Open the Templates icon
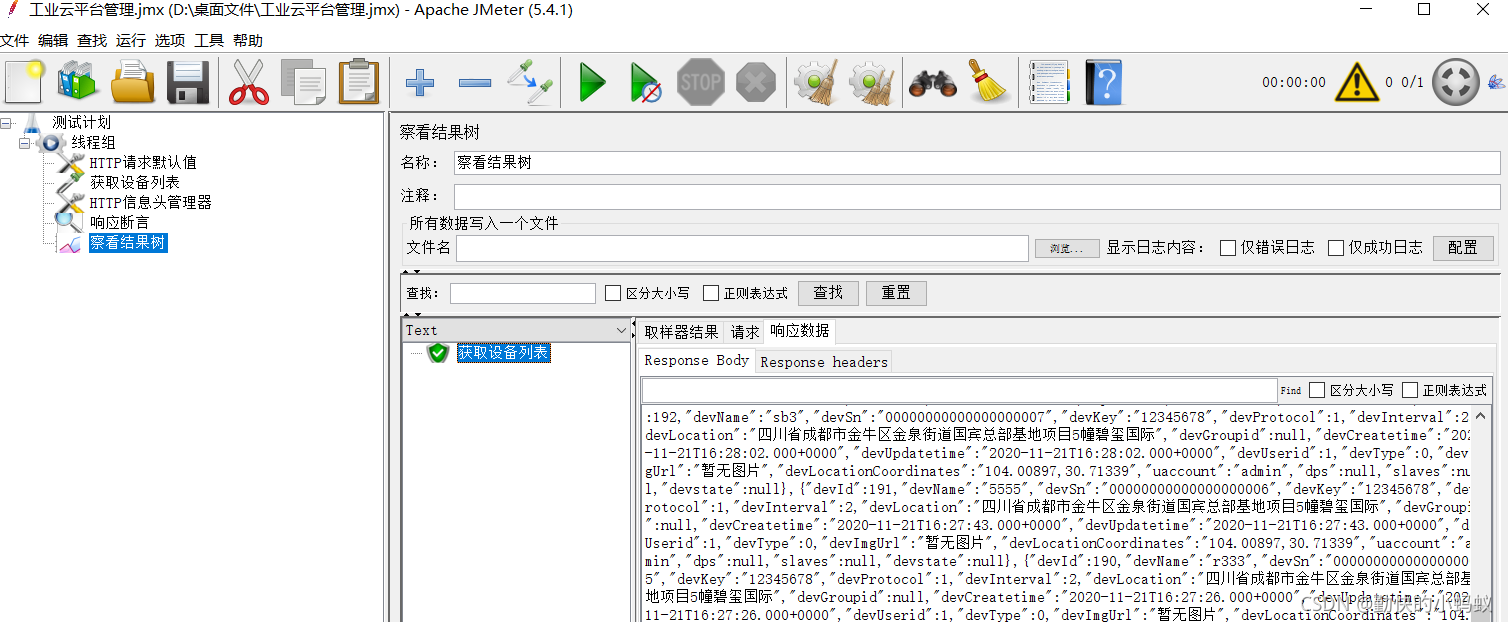Image resolution: width=1508 pixels, height=622 pixels. point(78,82)
